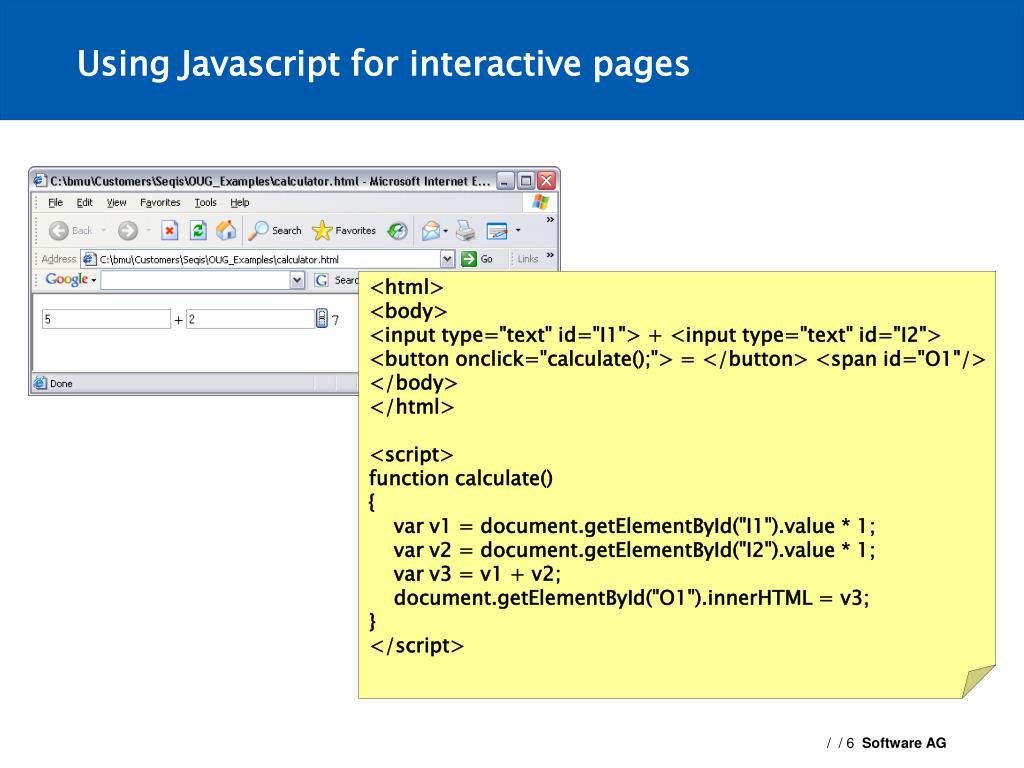Open Search with magnifier icon
The image size is (1024, 768).
tap(275, 231)
